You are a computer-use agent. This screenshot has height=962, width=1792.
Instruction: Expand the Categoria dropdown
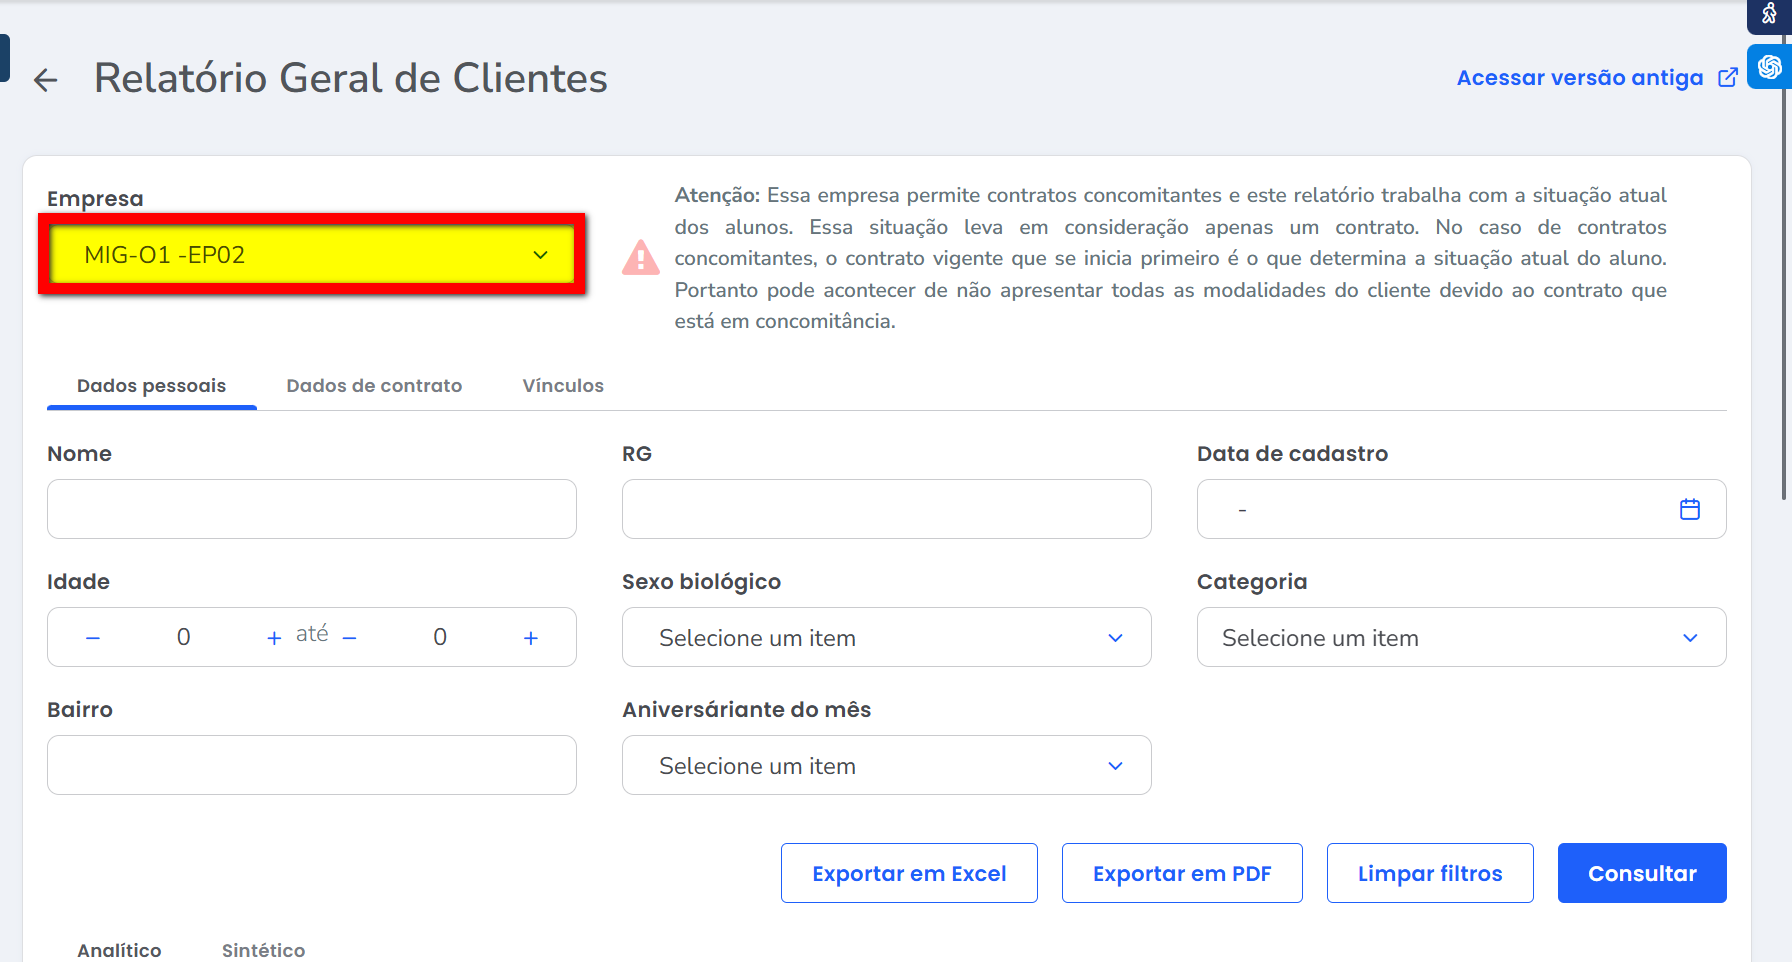1461,638
